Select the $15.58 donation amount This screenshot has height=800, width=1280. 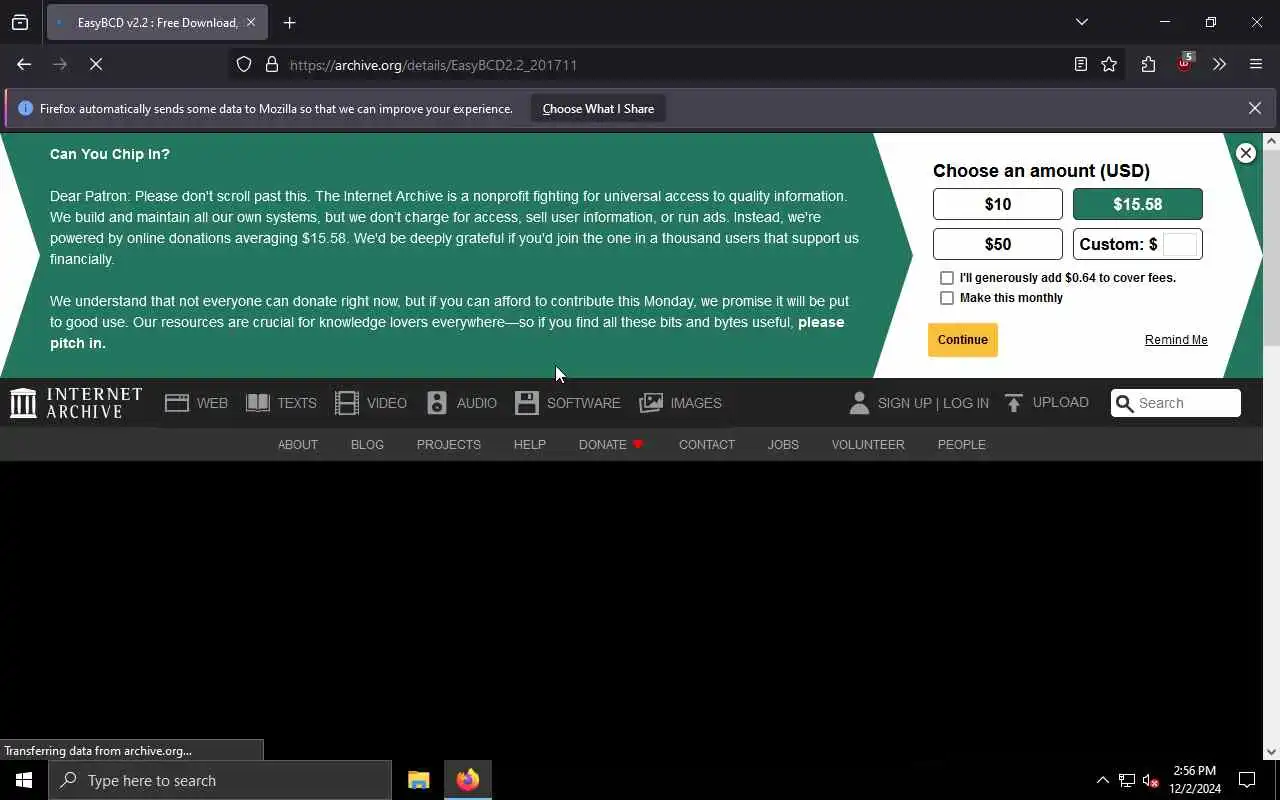pos(1138,204)
